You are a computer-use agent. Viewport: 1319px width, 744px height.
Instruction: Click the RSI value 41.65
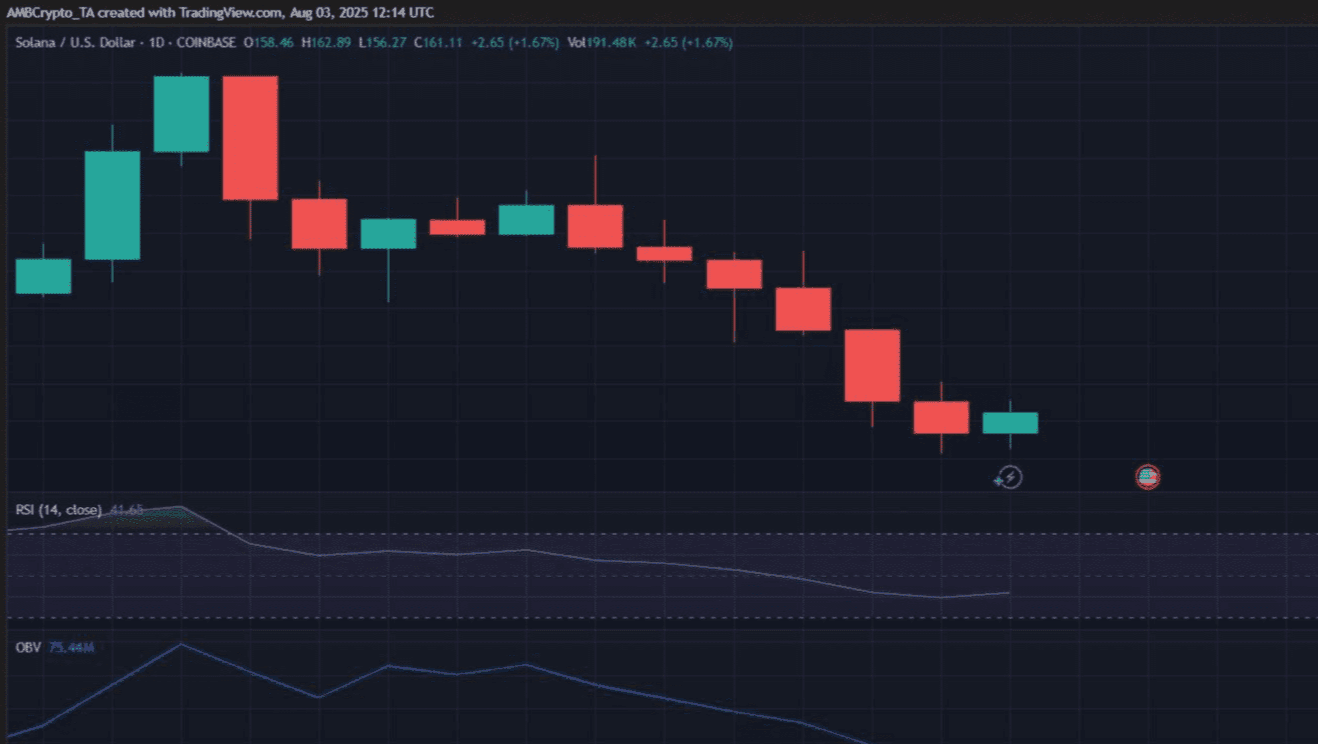(127, 510)
